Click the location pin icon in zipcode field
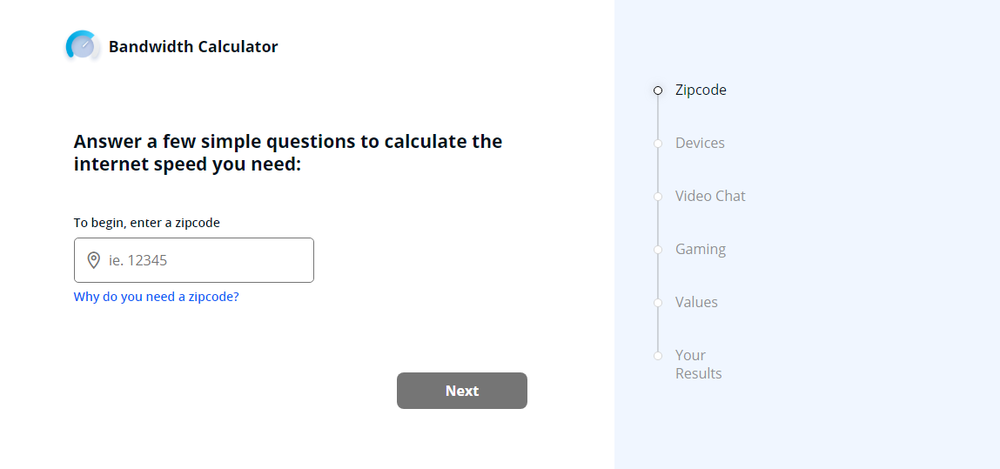 (x=93, y=260)
